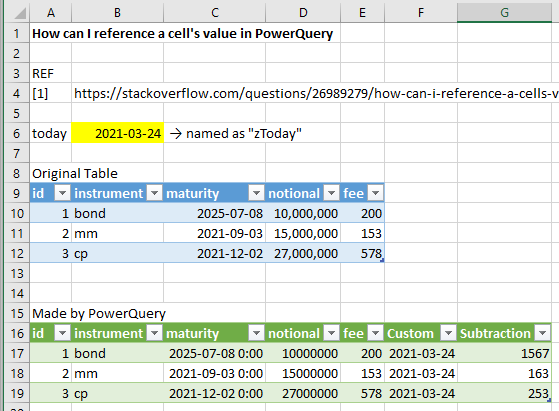Select the 'REF' cell
The image size is (559, 411).
tap(51, 73)
